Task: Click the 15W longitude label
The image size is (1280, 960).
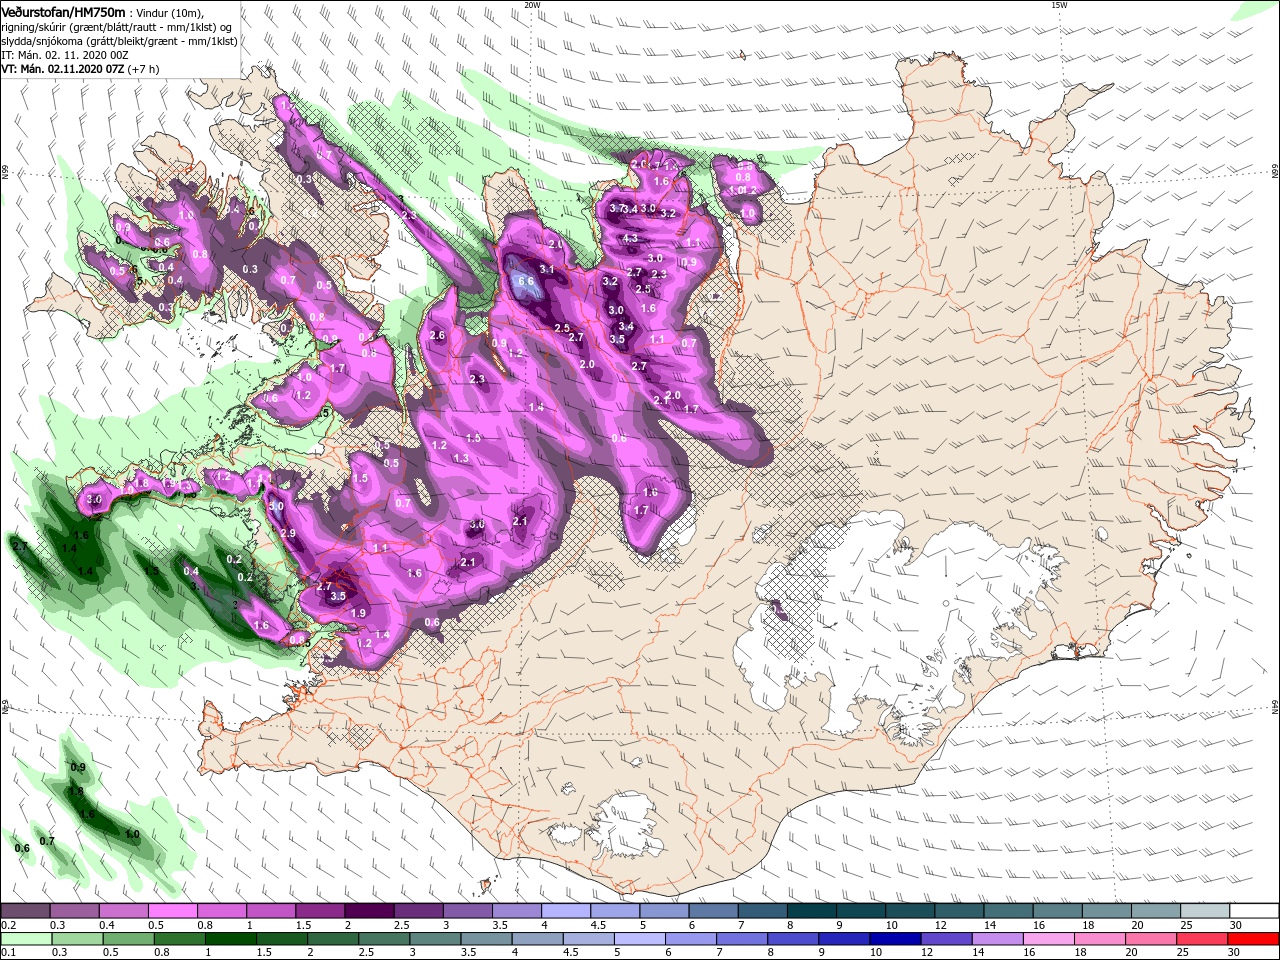Action: [1059, 4]
